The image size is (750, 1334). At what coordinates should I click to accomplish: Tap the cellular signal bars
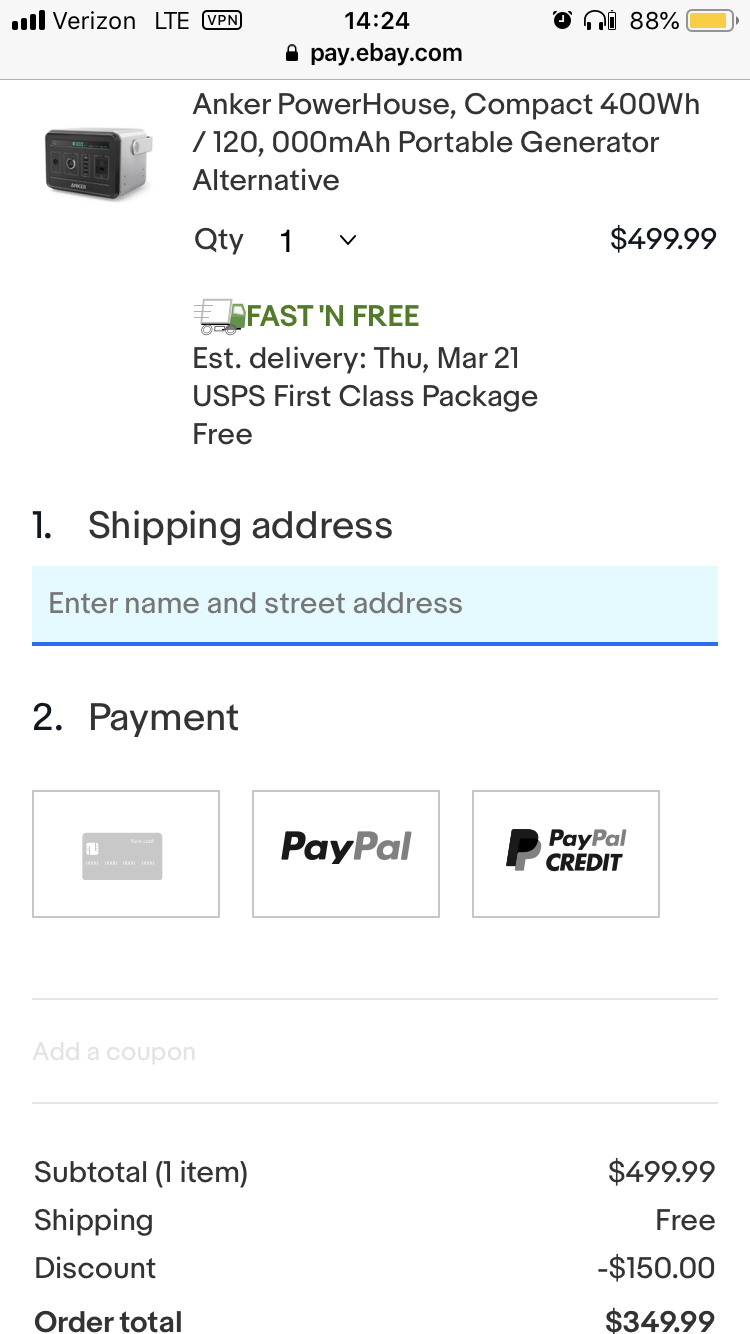(28, 20)
